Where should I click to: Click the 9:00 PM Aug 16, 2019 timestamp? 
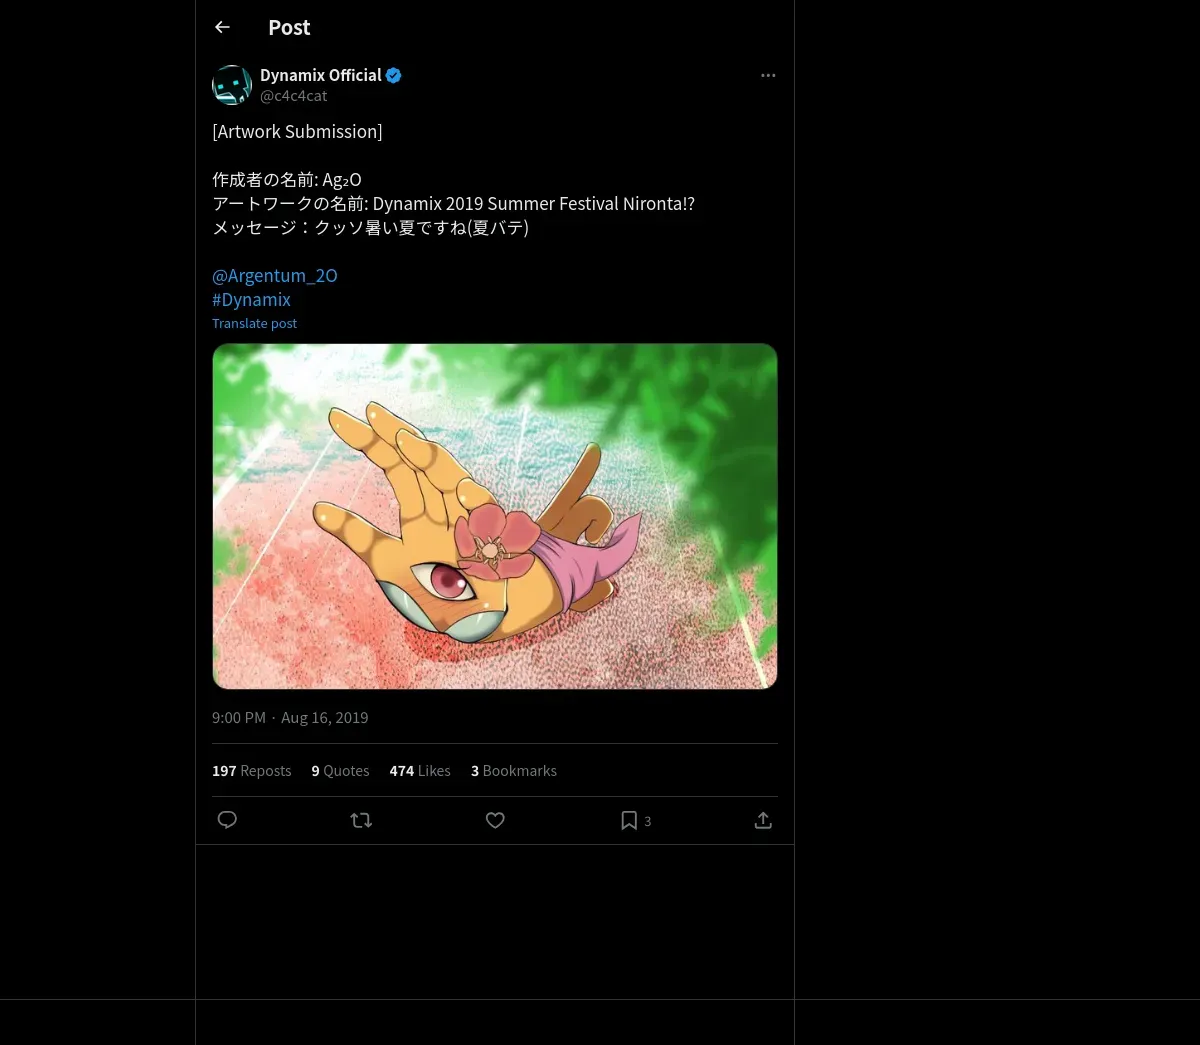tap(290, 718)
